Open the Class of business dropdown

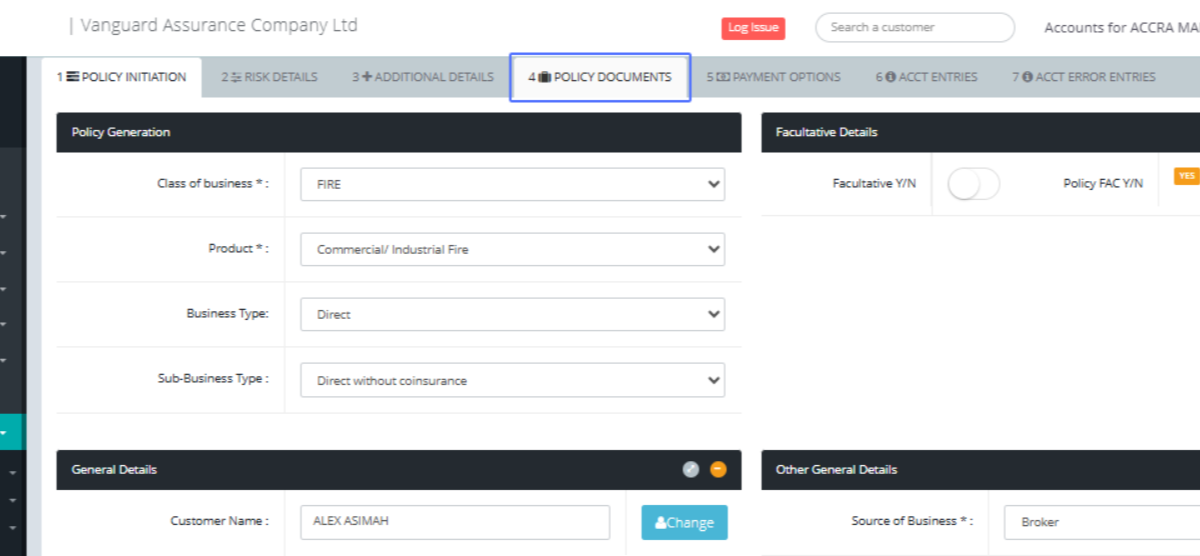pos(512,184)
